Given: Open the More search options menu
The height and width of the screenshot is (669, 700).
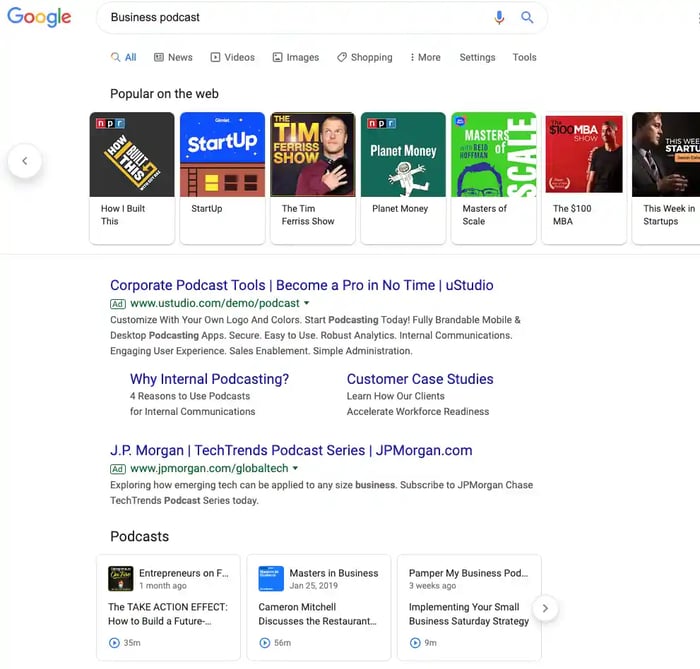Looking at the screenshot, I should (x=425, y=57).
